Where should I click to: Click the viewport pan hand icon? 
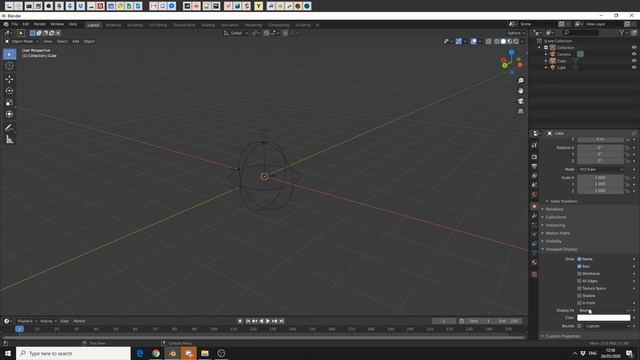click(x=520, y=91)
